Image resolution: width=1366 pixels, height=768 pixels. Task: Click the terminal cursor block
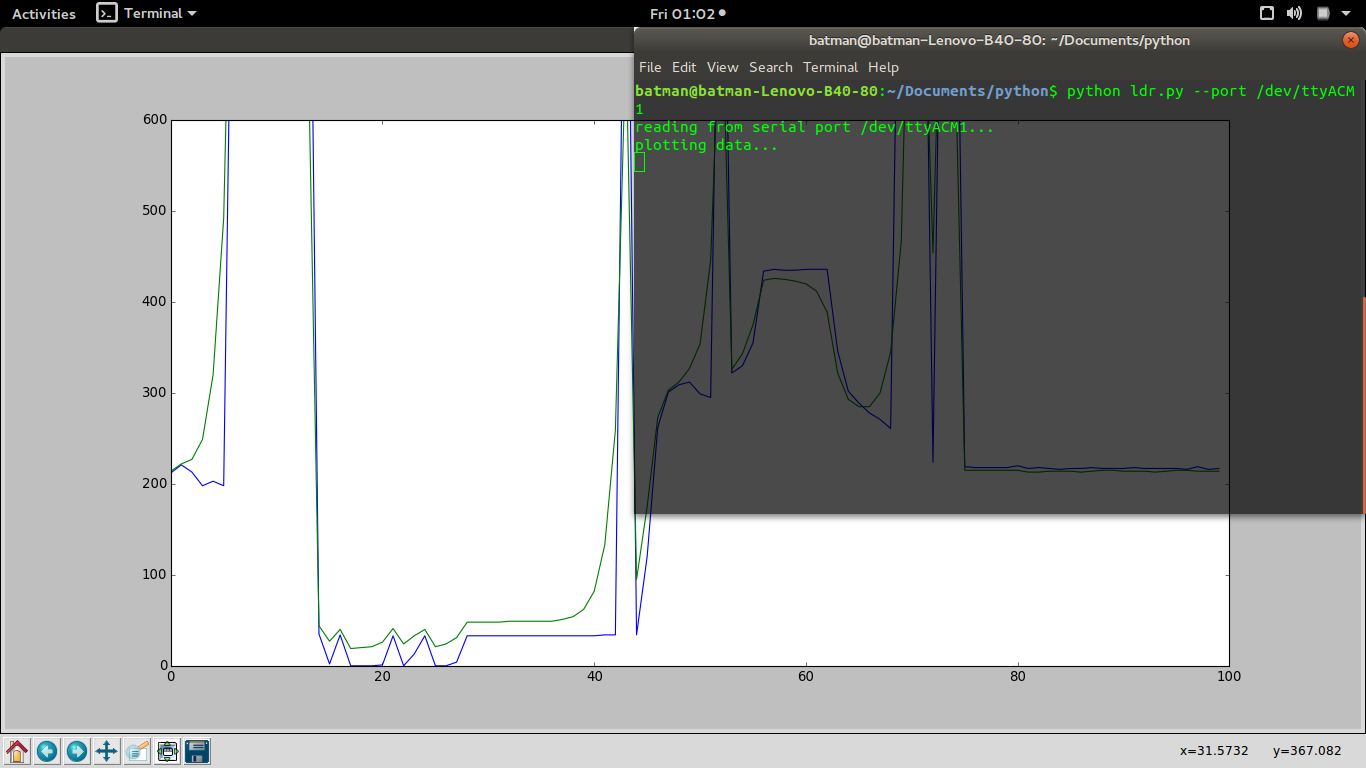(640, 162)
